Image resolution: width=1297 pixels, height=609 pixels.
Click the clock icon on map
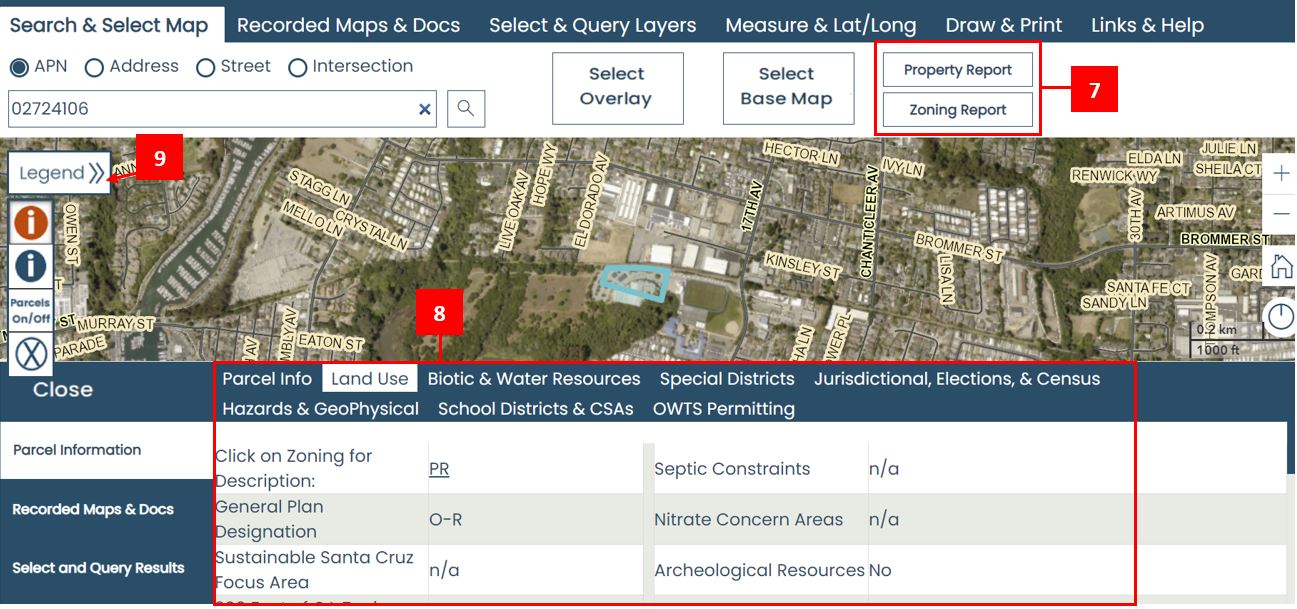click(x=1281, y=317)
